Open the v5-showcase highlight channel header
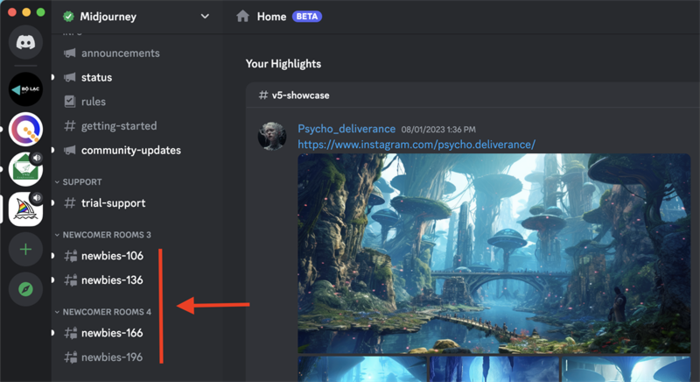This screenshot has height=382, width=700. [294, 95]
